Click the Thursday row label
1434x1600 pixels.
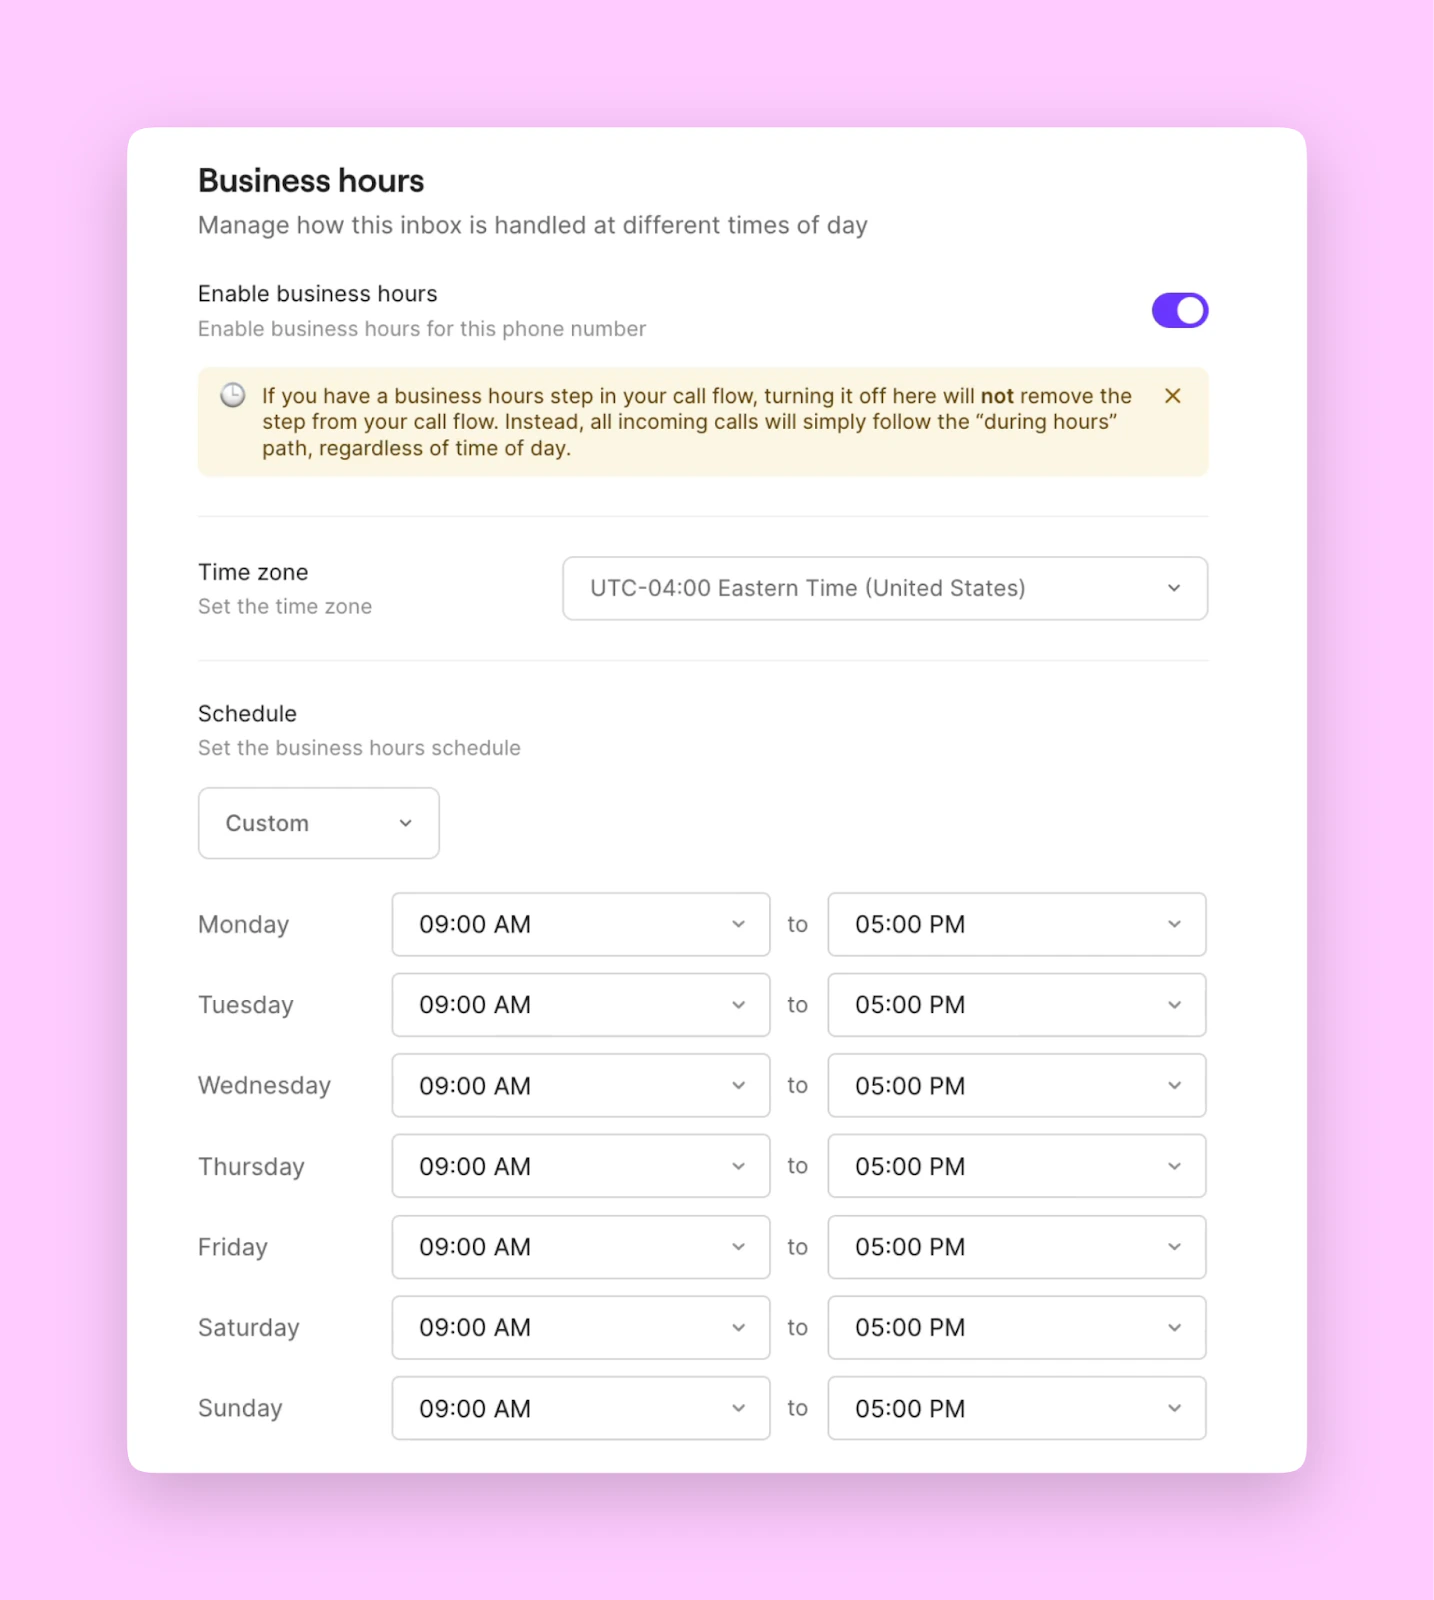tap(251, 1167)
